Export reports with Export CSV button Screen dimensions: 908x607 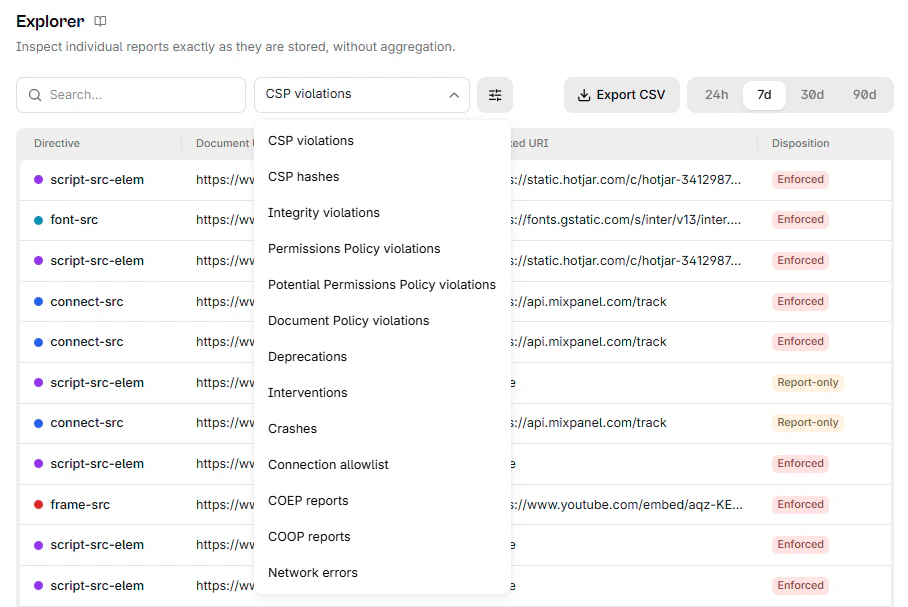(622, 95)
